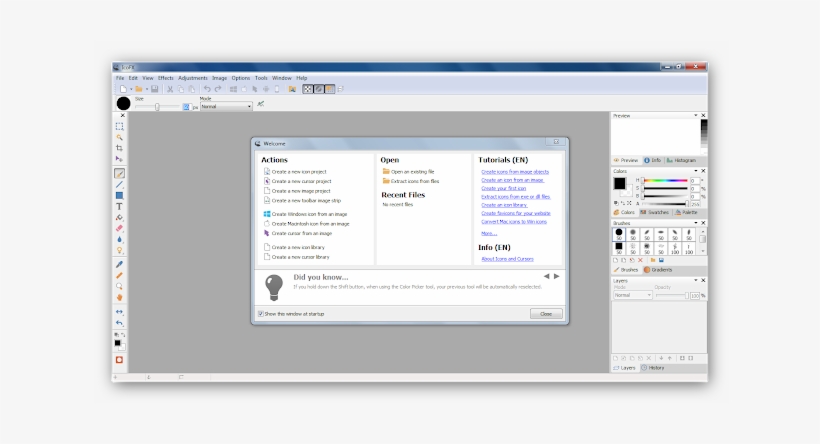
Task: Expand the layer blend Mode dropdown
Action: tap(631, 295)
